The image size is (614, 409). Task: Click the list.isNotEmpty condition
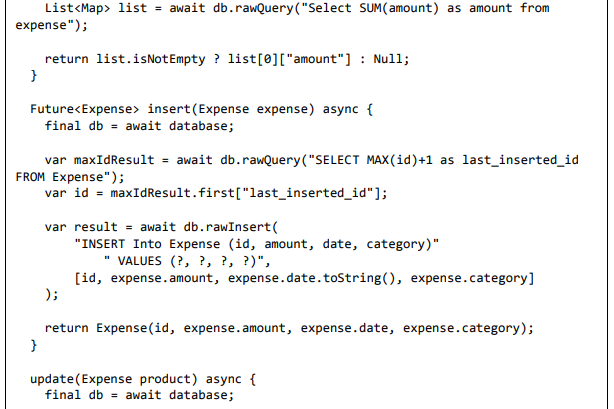156,59
